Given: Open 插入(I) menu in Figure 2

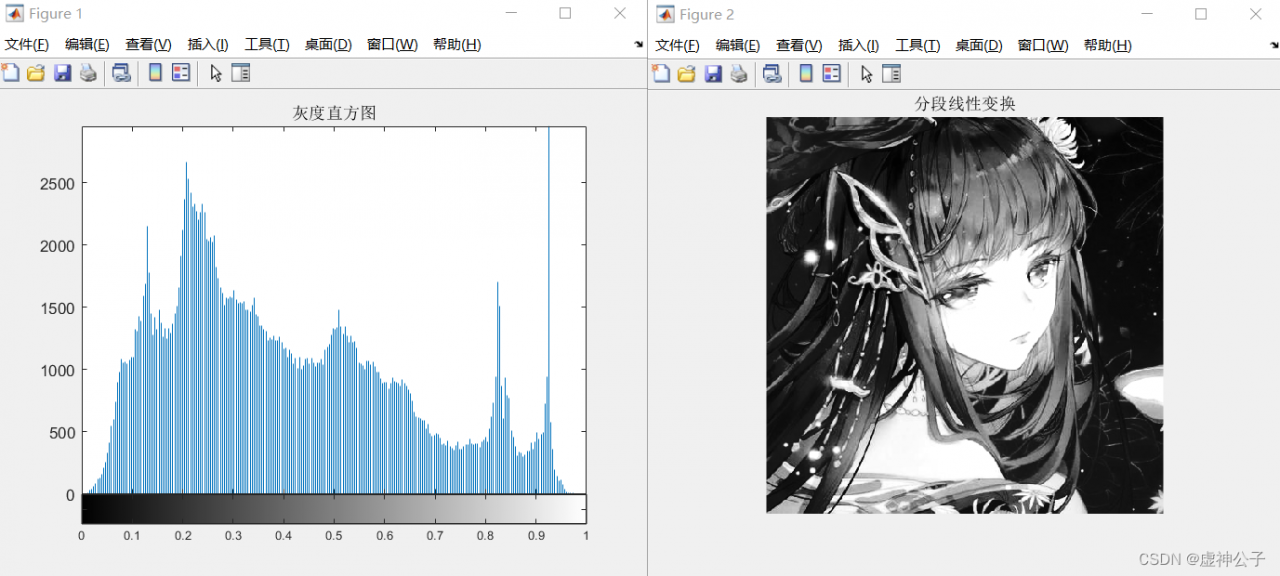Looking at the screenshot, I should point(858,45).
